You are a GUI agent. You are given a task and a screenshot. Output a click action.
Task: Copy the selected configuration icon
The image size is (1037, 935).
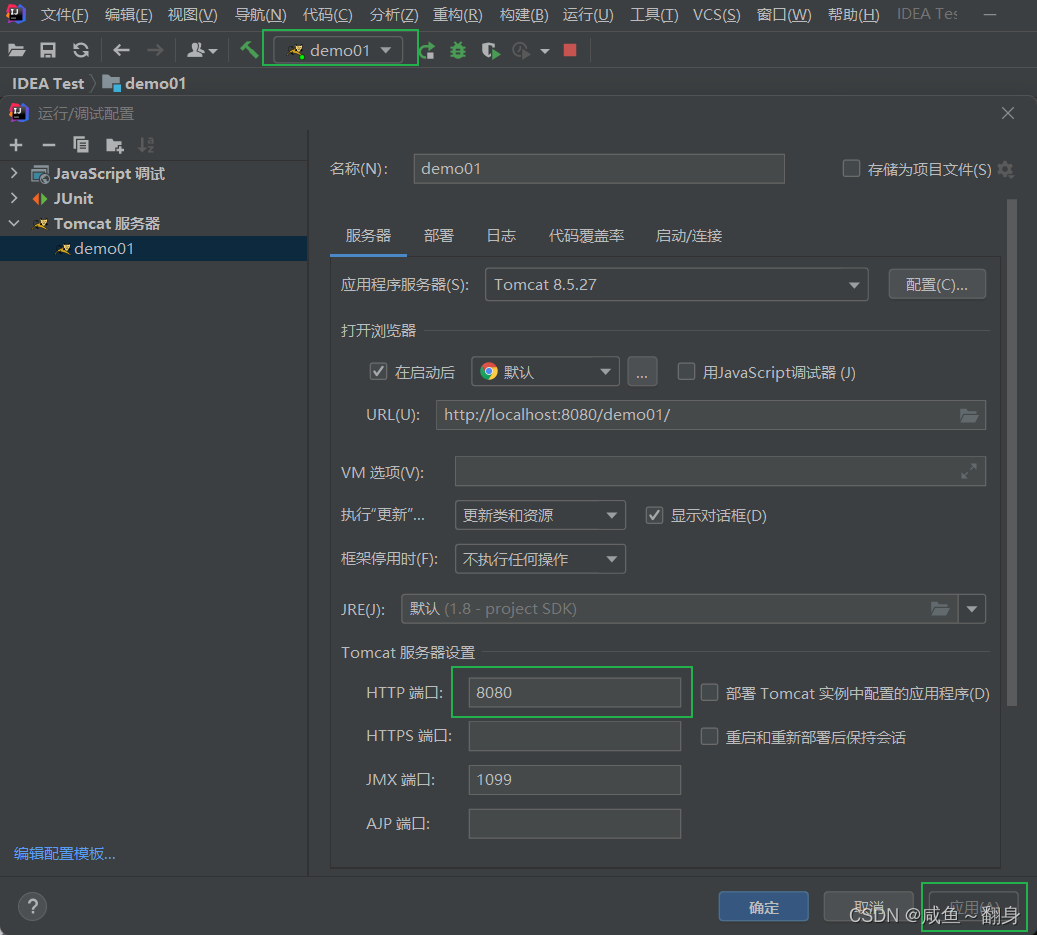coord(81,144)
